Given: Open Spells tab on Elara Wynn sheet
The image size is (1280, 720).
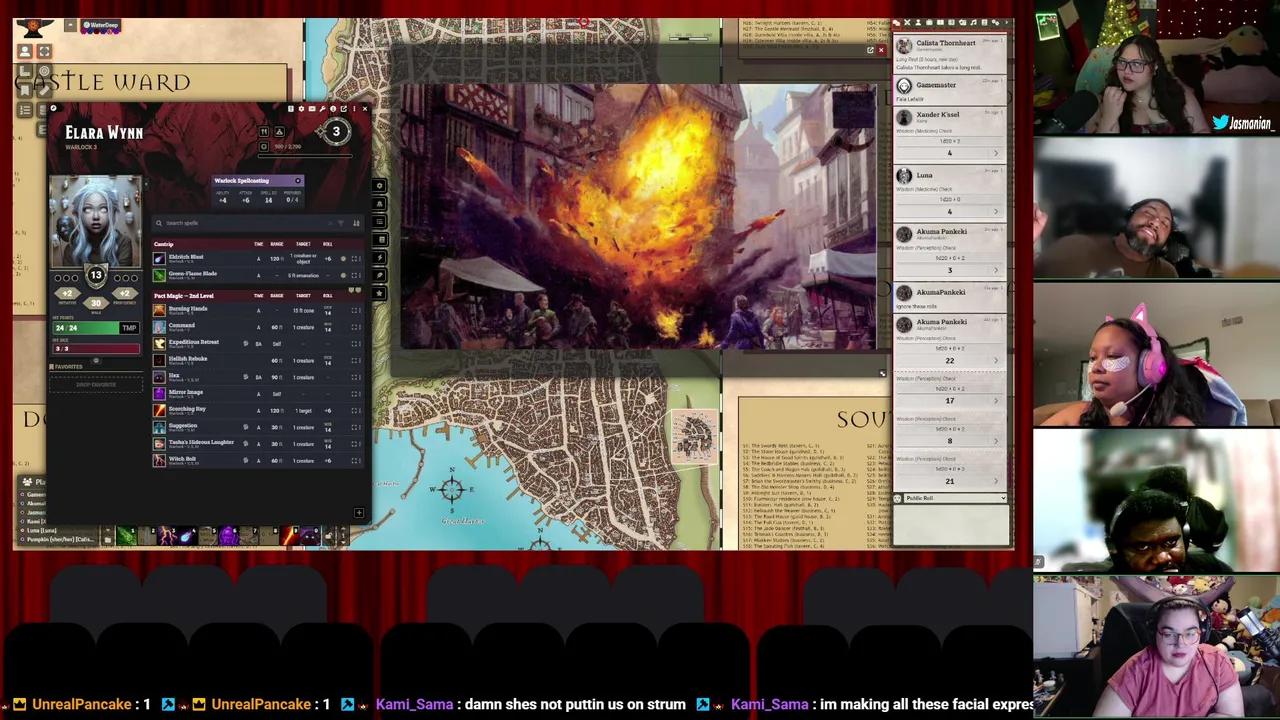Looking at the screenshot, I should click(x=379, y=240).
